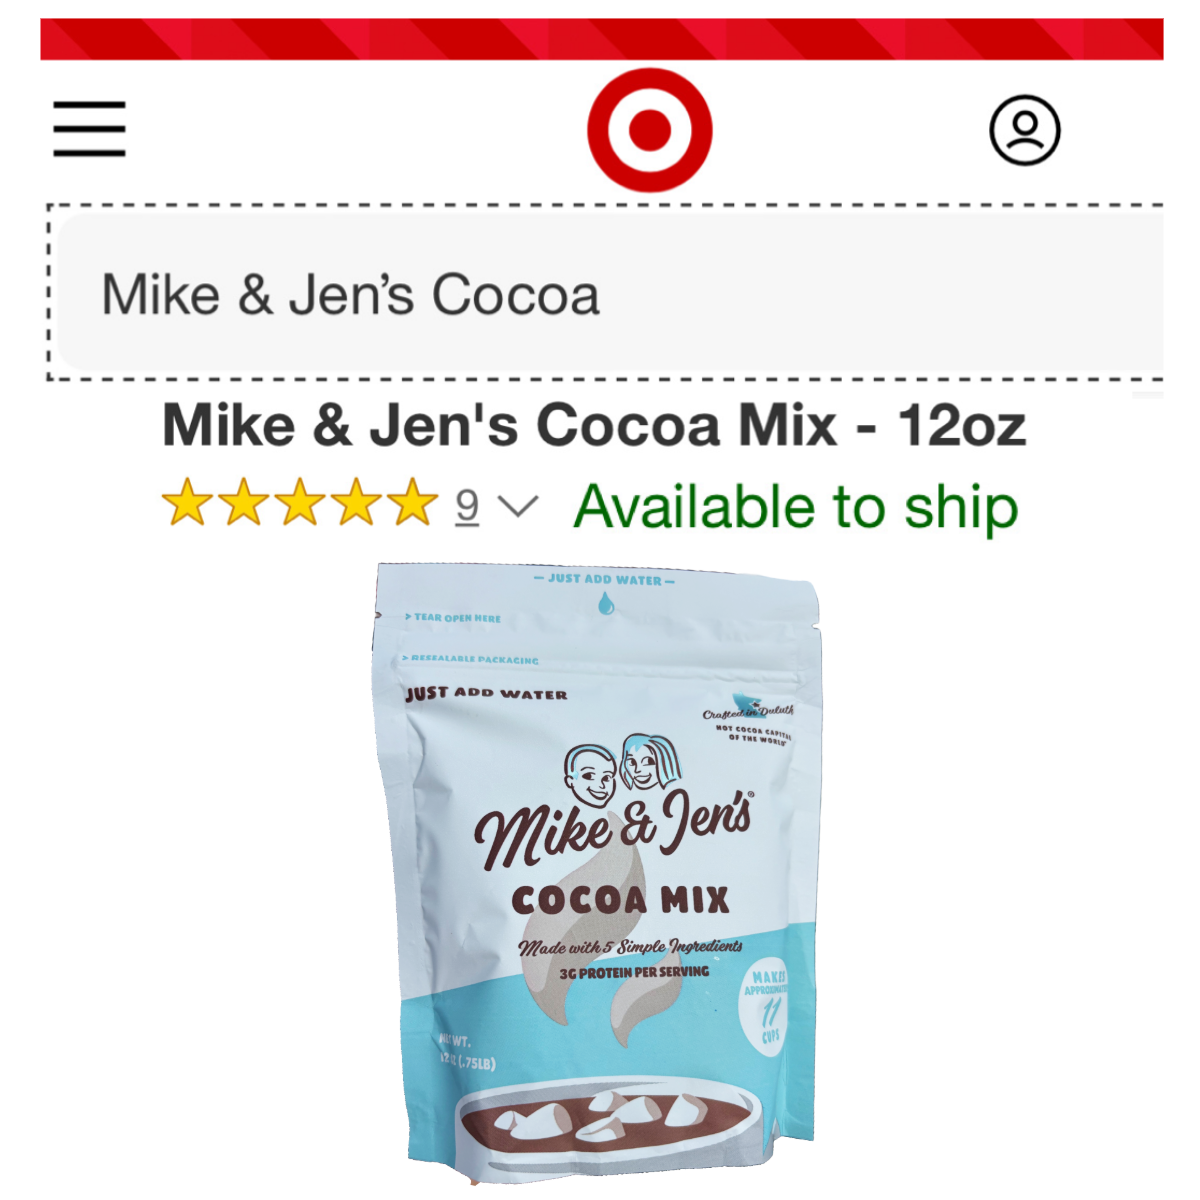1200x1200 pixels.
Task: Open the hamburger navigation menu
Action: pyautogui.click(x=89, y=129)
